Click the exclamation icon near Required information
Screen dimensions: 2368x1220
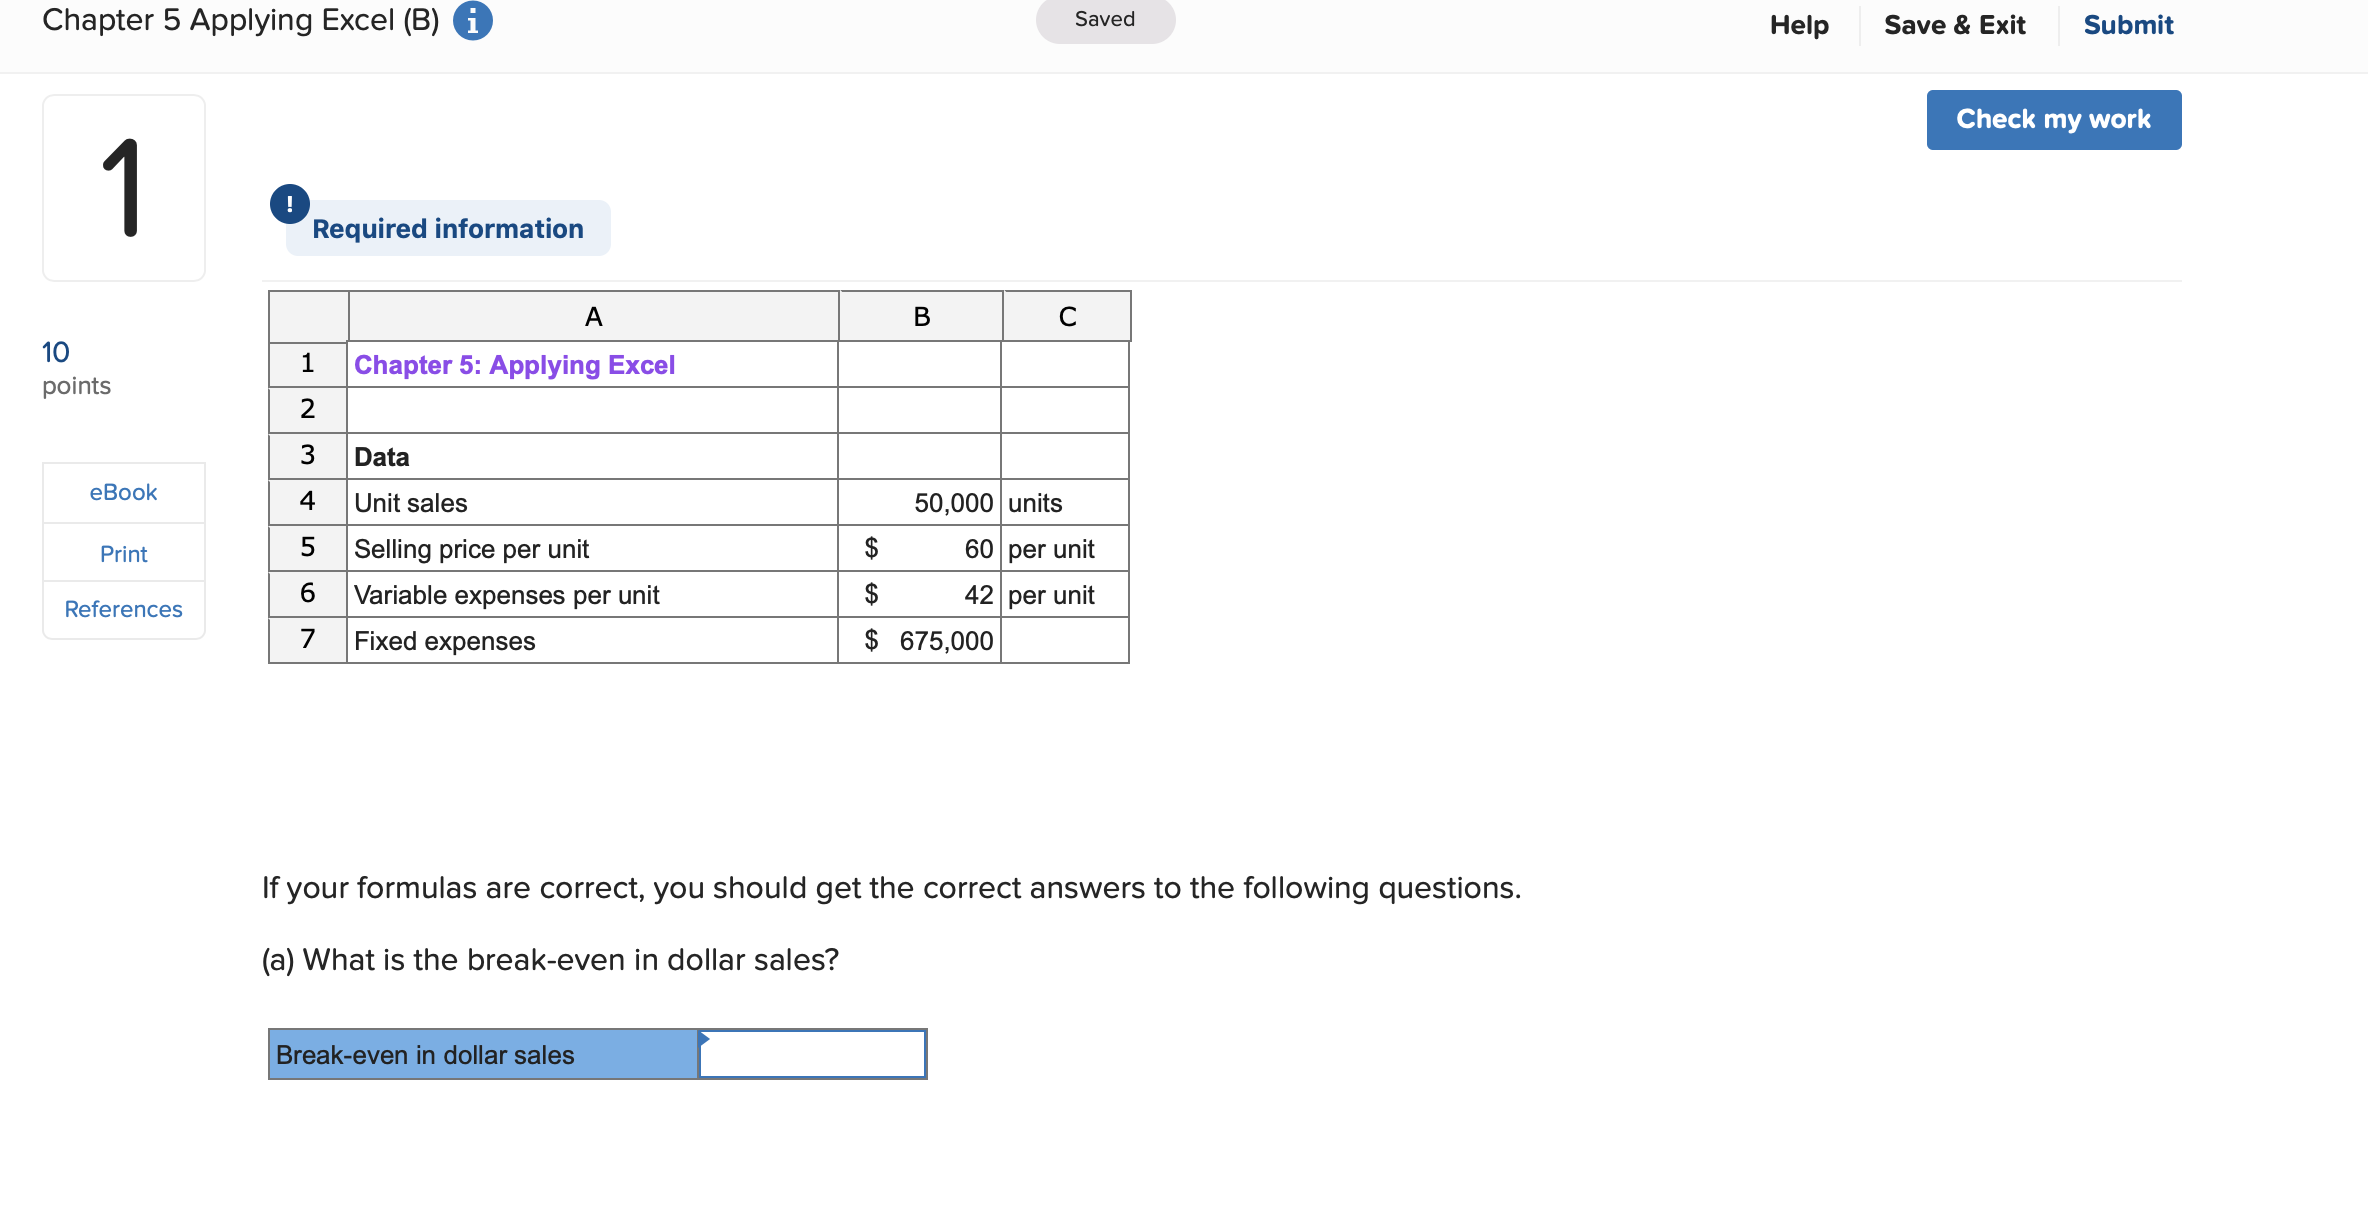click(290, 203)
